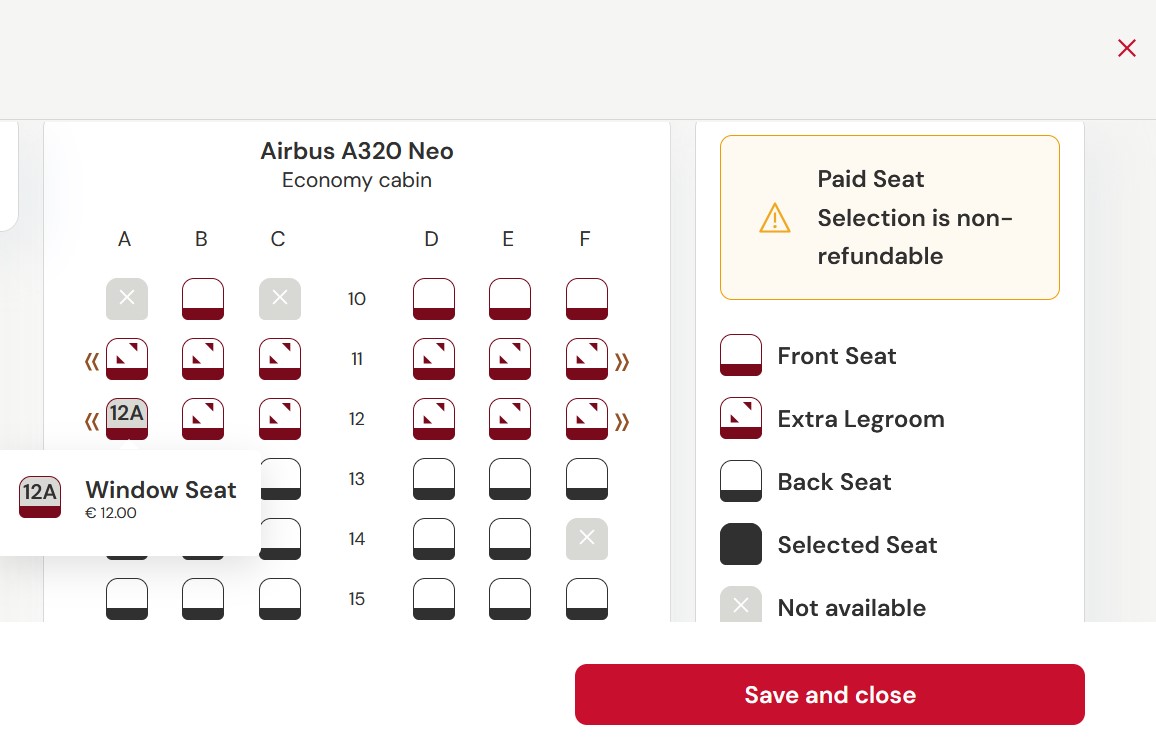This screenshot has width=1156, height=749.
Task: Choose back seat 14E
Action: tap(510, 539)
